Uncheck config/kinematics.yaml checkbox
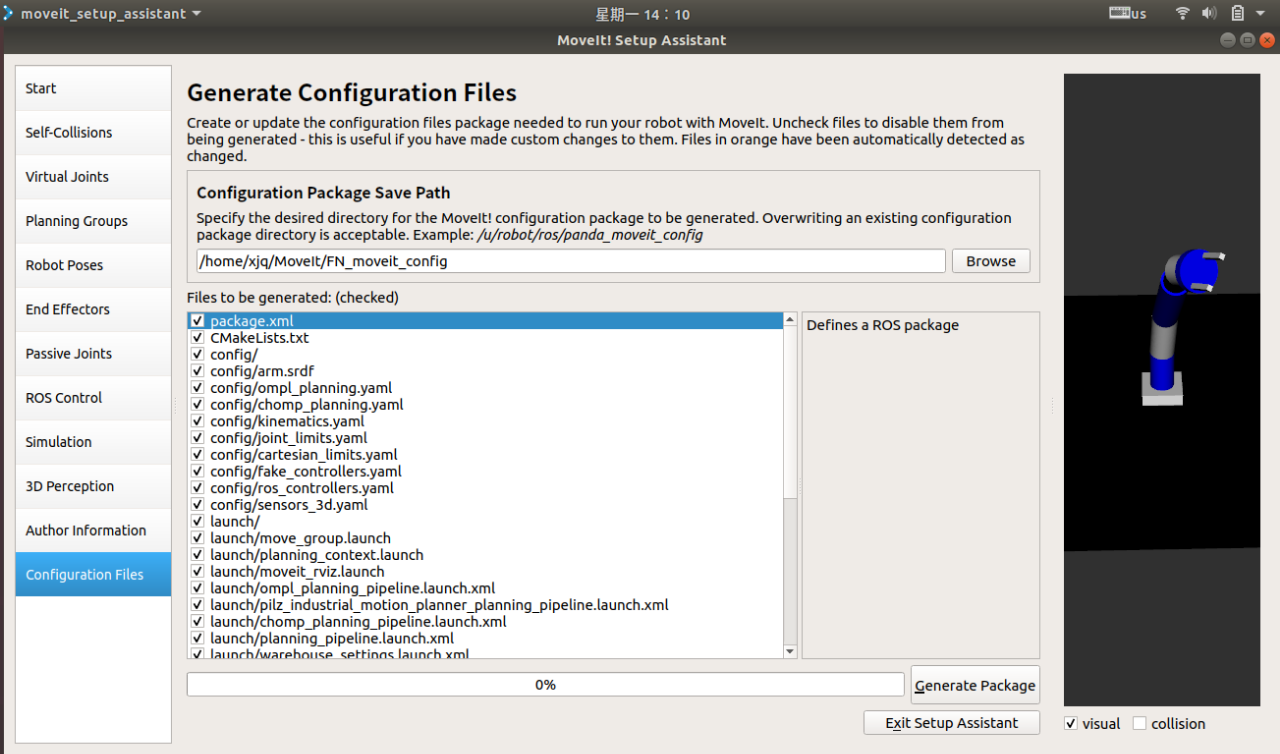The image size is (1280, 754). click(198, 421)
